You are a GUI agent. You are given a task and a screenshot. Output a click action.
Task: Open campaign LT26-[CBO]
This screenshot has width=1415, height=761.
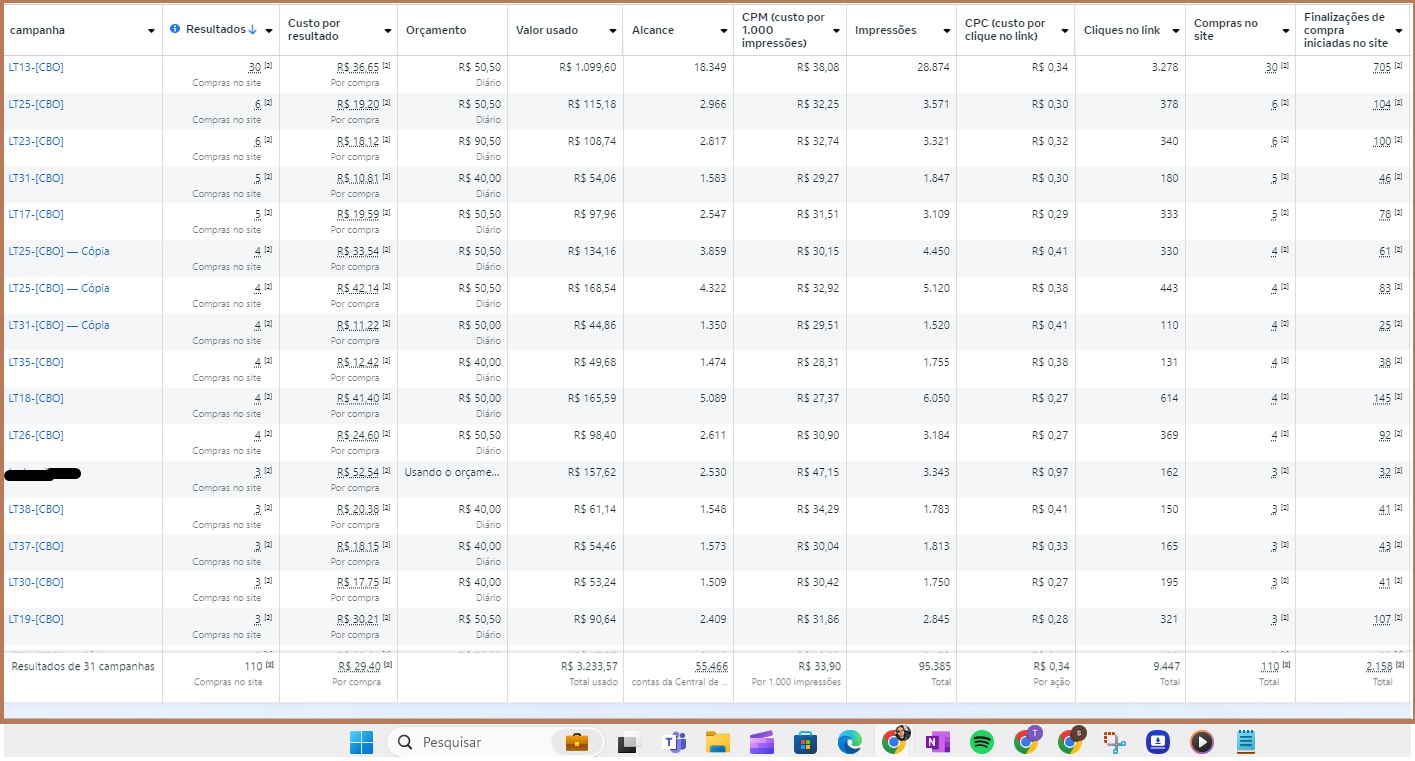click(x=36, y=435)
